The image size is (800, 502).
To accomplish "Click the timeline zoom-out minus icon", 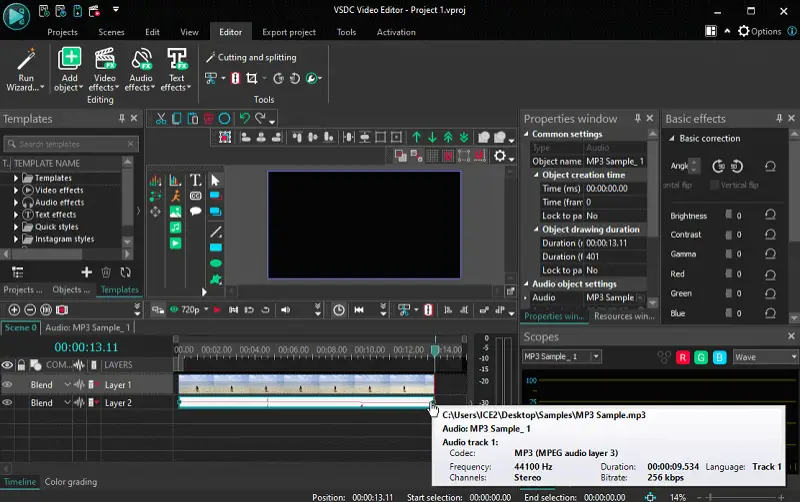I will [x=30, y=310].
